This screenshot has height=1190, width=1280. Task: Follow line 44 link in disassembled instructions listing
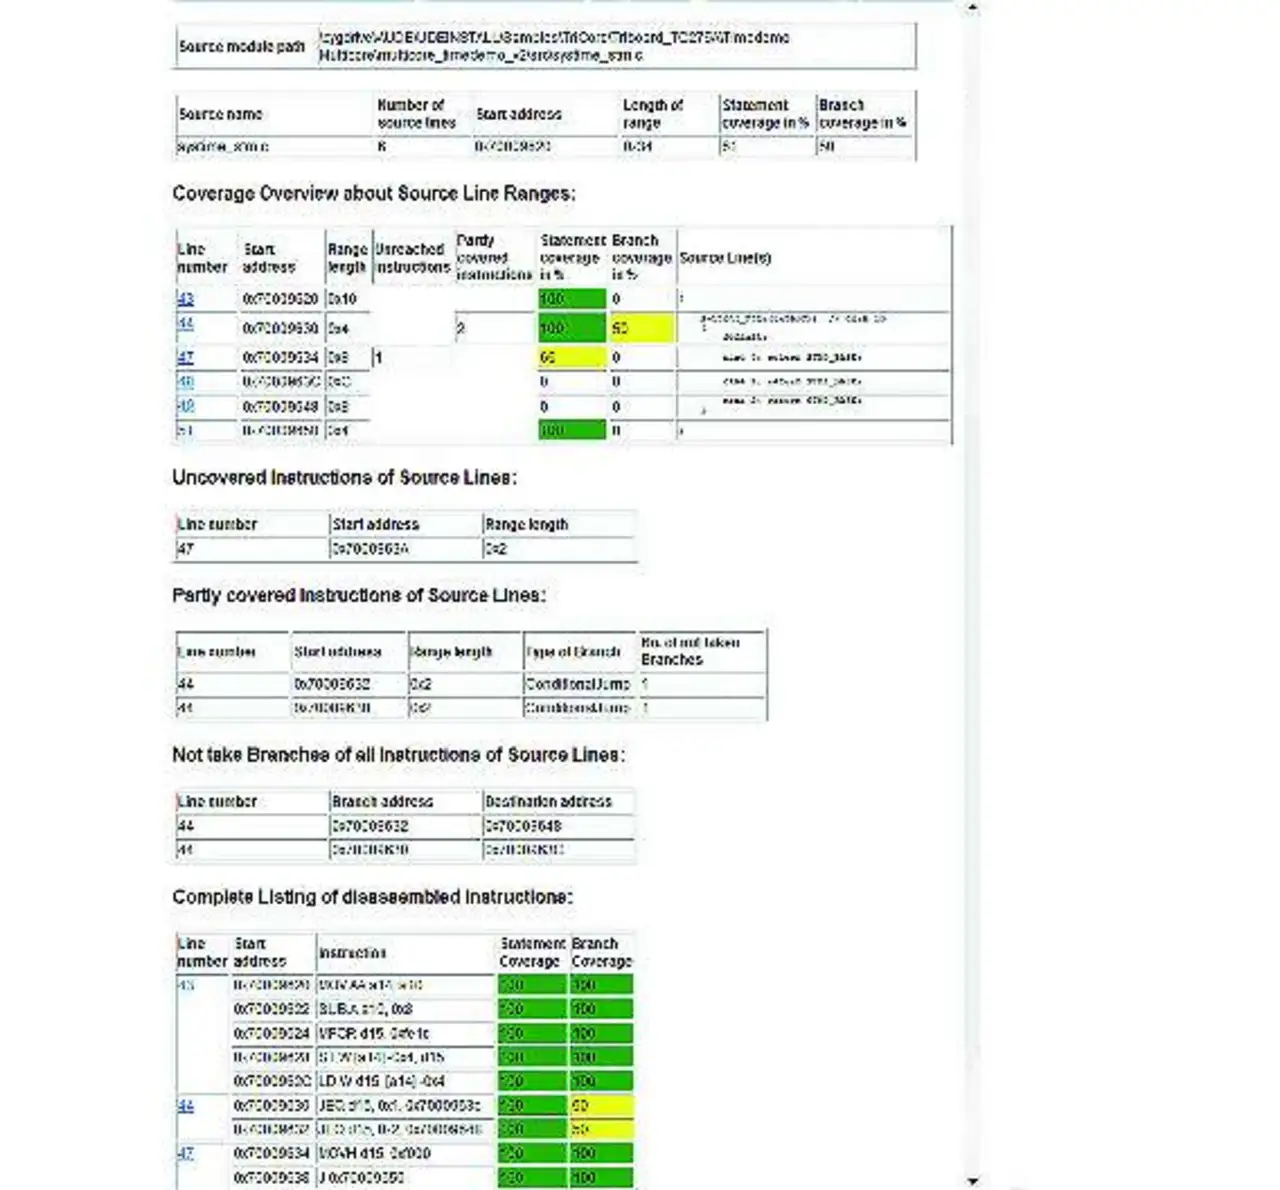click(x=185, y=1106)
